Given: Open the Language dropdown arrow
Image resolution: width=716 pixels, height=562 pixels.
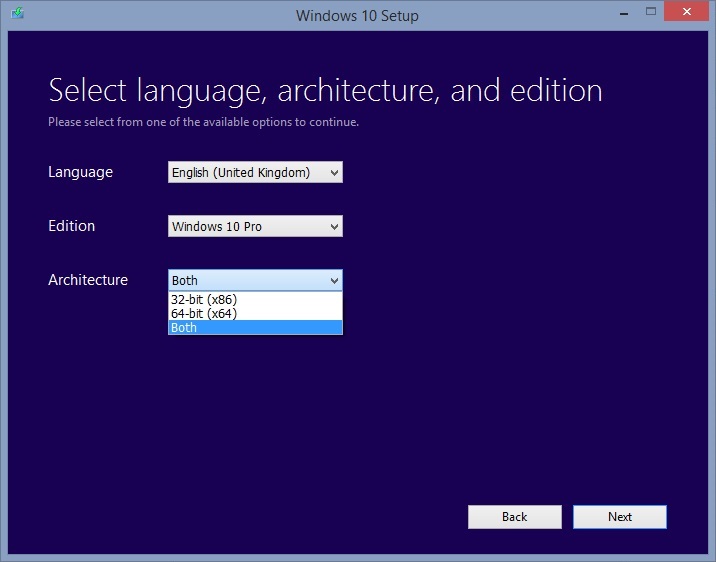Looking at the screenshot, I should click(x=334, y=173).
